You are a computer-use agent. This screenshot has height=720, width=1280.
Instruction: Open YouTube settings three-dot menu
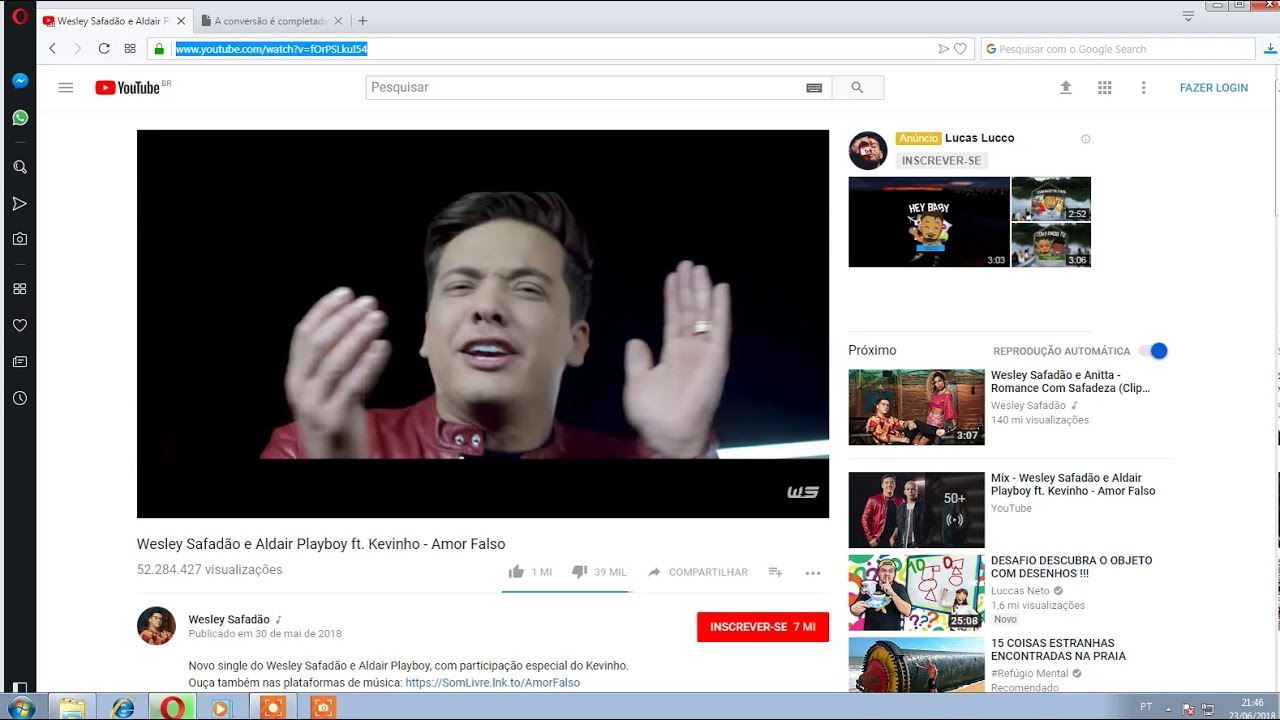tap(1144, 88)
